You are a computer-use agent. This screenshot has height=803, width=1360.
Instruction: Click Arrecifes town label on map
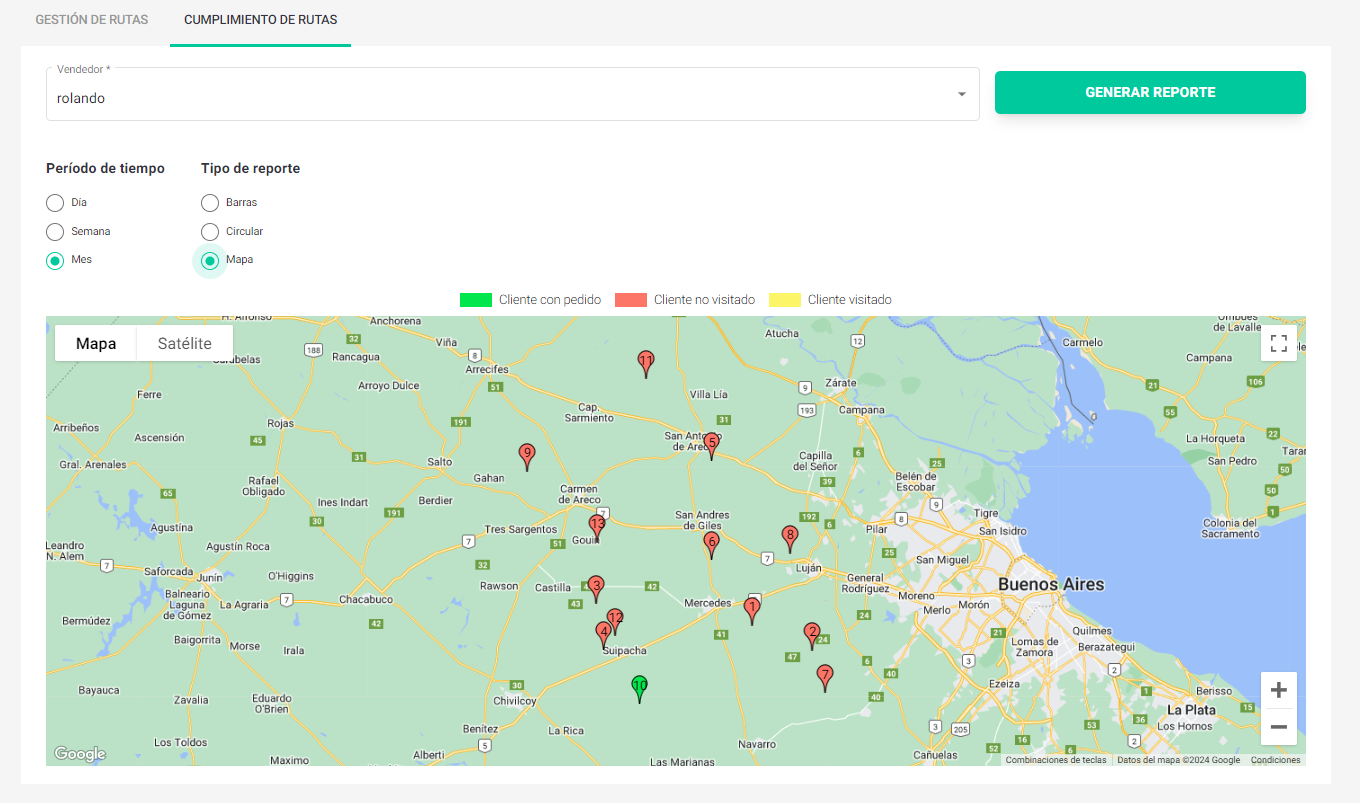[487, 370]
